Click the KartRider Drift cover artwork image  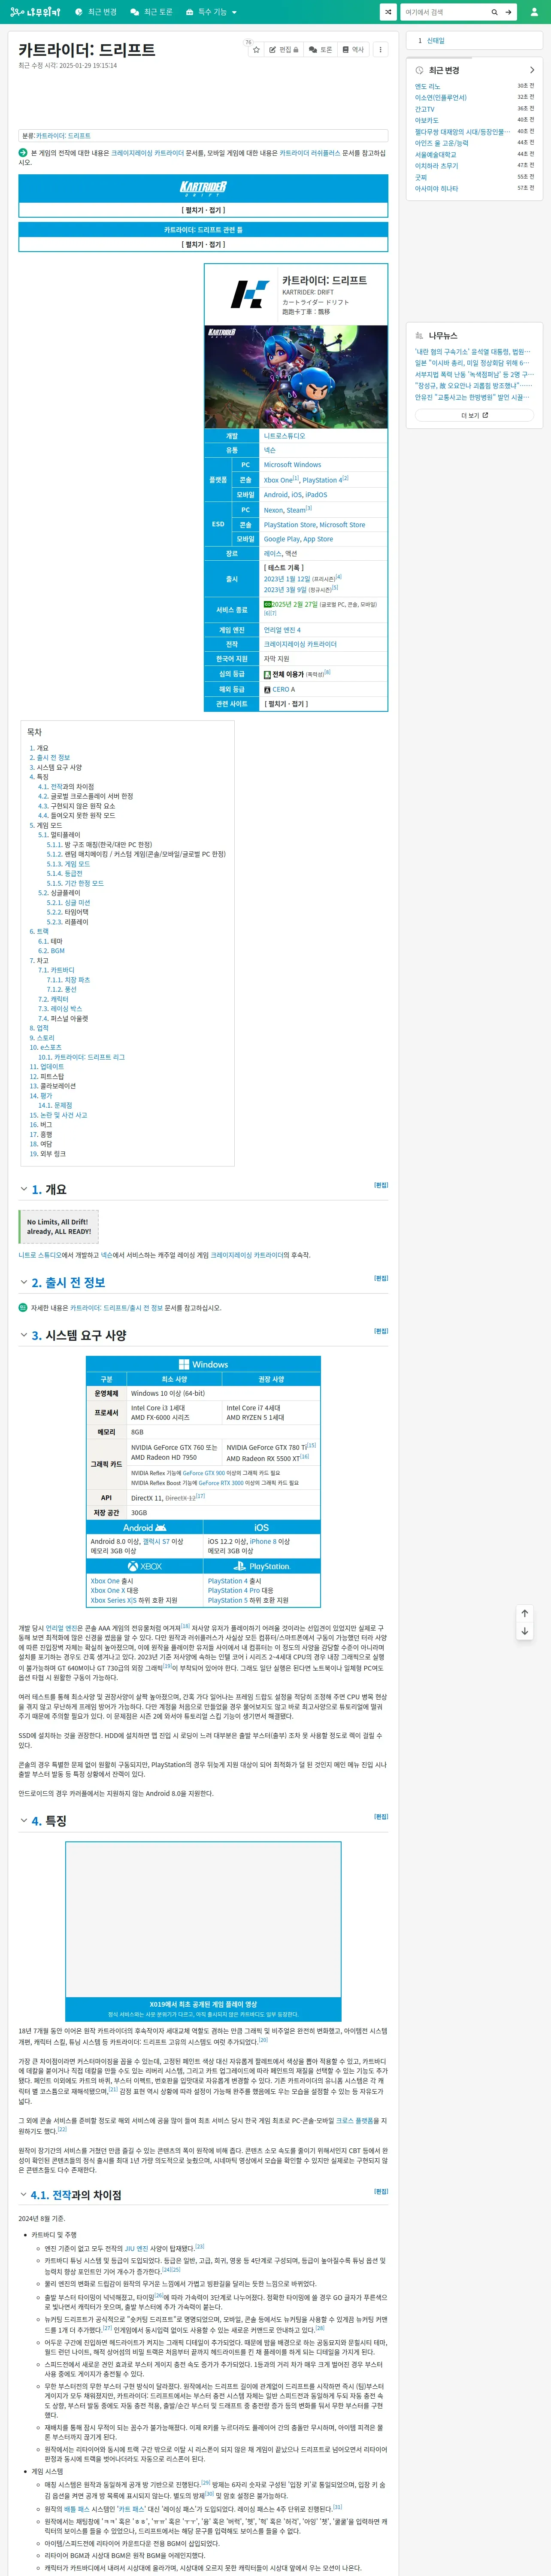click(296, 377)
